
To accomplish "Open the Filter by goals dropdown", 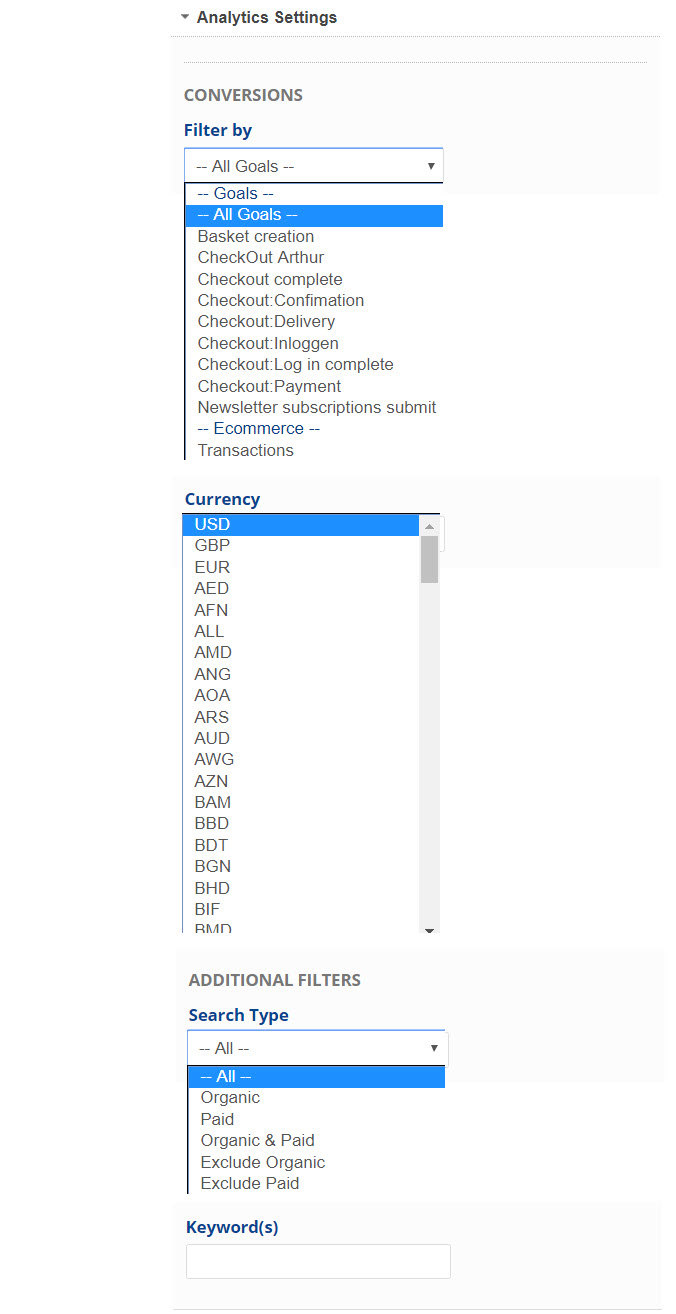I will 313,166.
